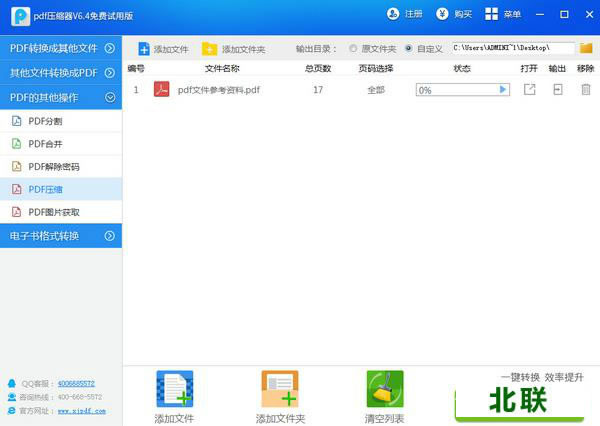
Task: Maximize the pdf压缩器 window
Action: click(564, 15)
